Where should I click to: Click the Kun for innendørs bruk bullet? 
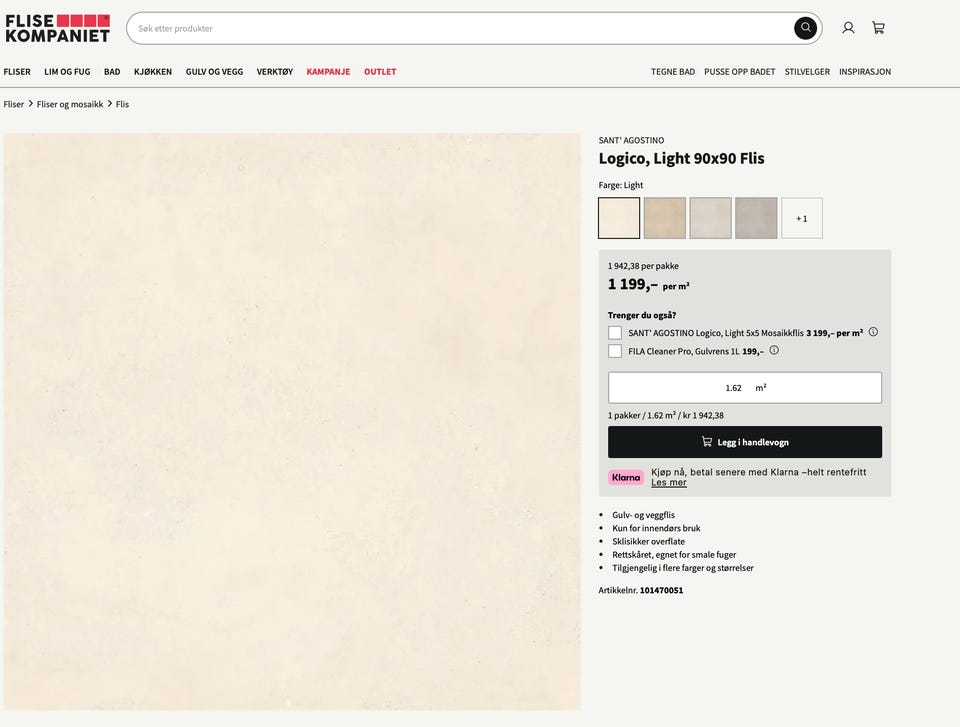[656, 528]
